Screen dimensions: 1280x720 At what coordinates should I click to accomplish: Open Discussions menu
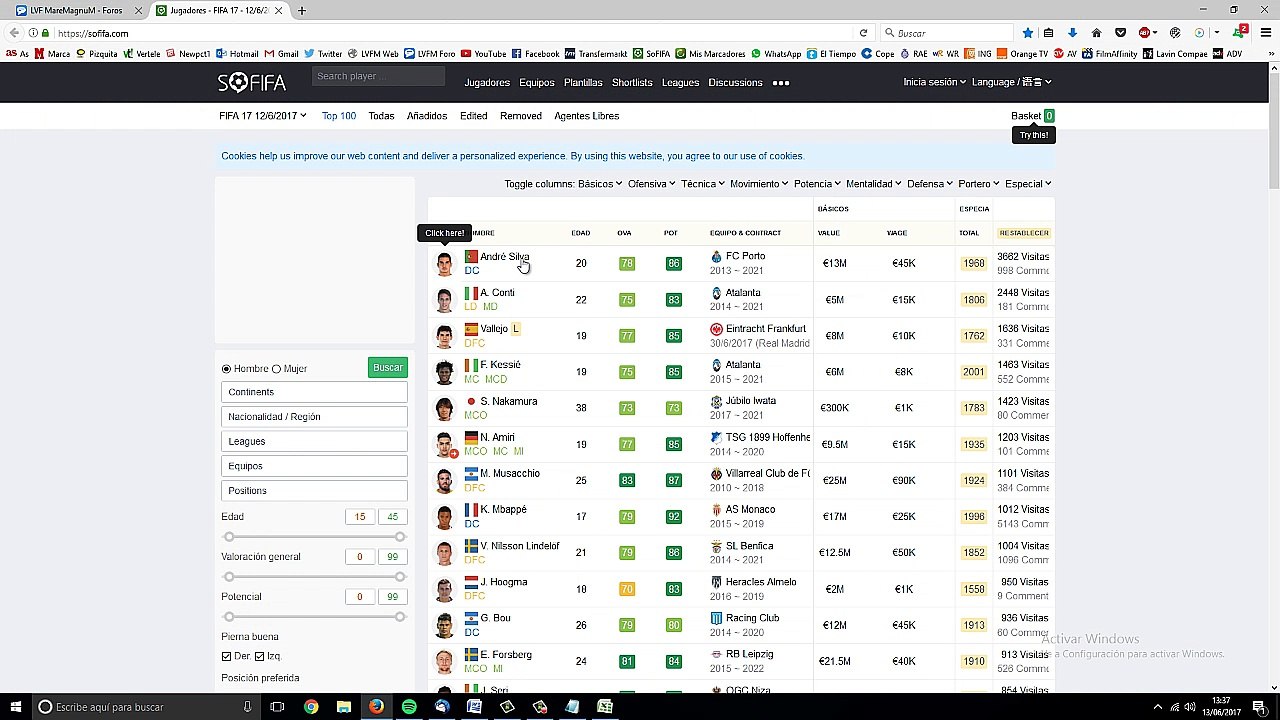tap(735, 83)
